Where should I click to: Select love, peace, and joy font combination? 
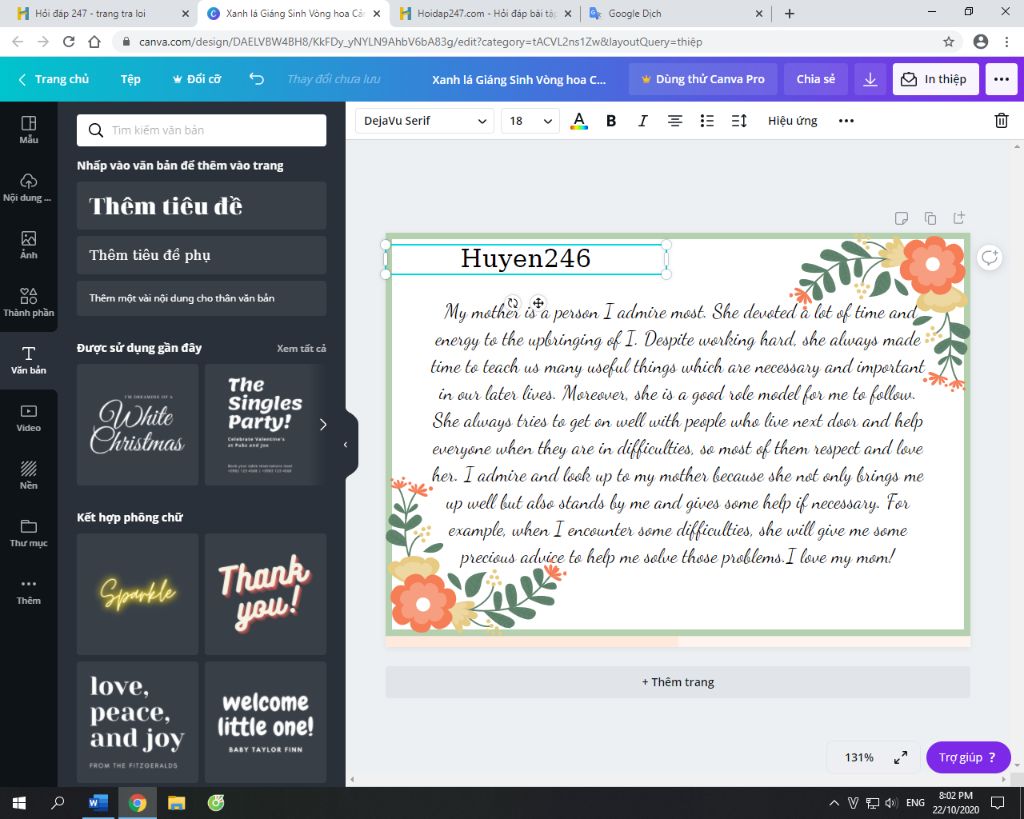point(137,722)
